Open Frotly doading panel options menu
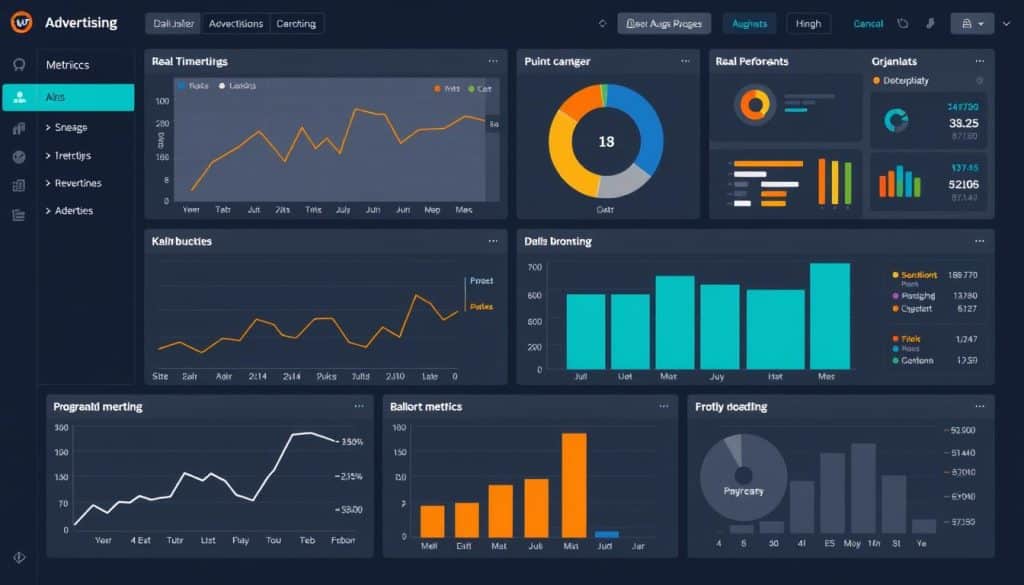The width and height of the screenshot is (1024, 585). [x=980, y=406]
